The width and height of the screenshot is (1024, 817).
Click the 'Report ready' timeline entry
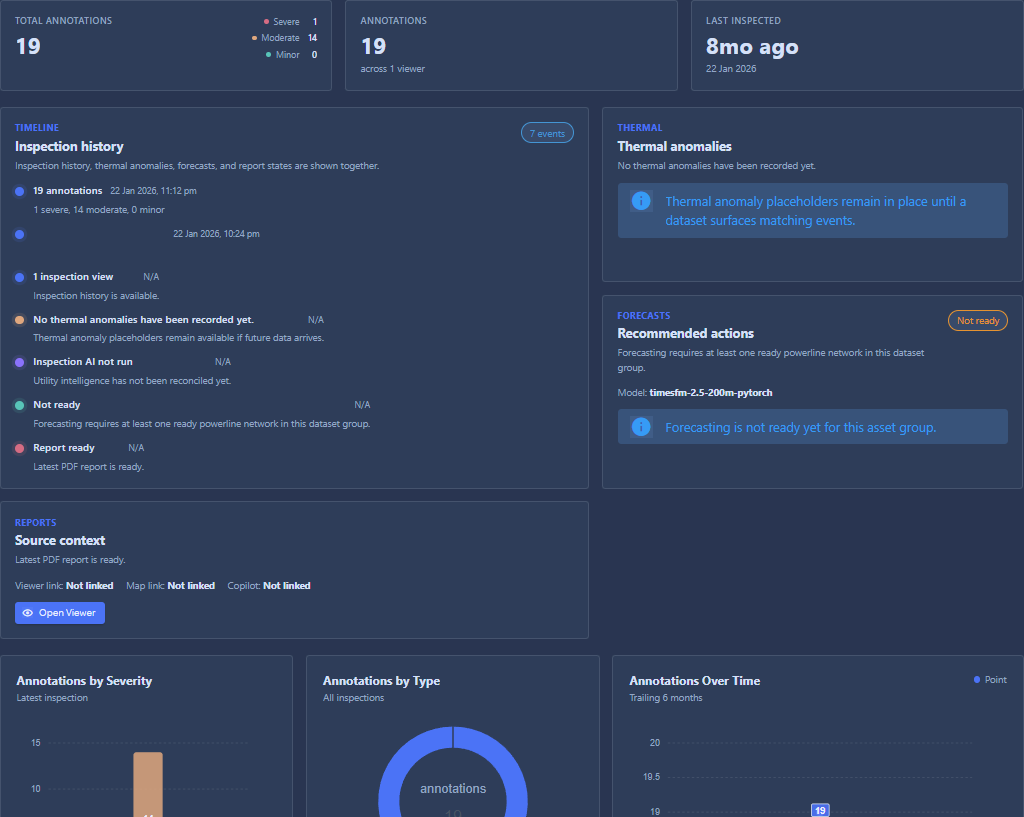click(64, 448)
